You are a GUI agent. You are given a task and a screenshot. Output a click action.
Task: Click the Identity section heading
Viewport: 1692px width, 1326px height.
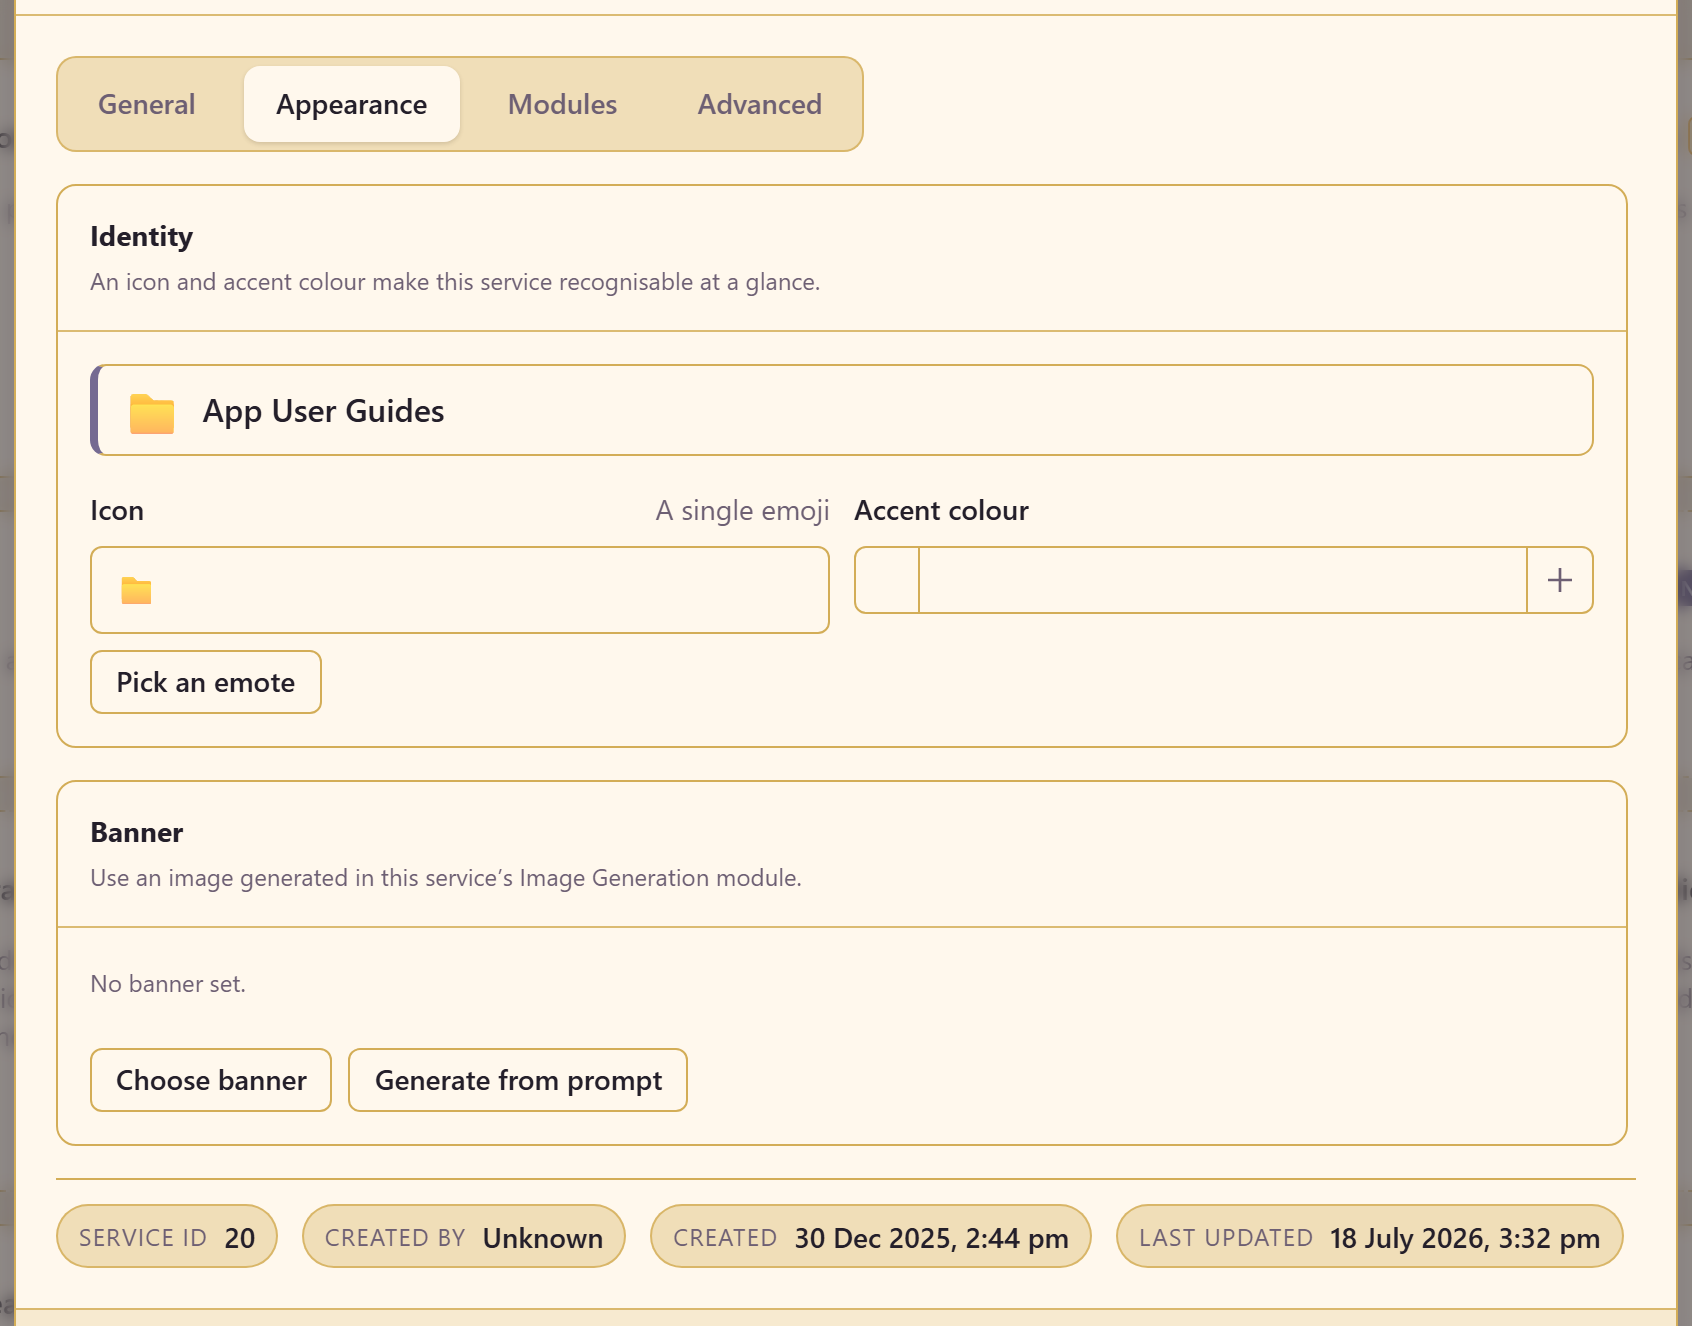[x=141, y=236]
